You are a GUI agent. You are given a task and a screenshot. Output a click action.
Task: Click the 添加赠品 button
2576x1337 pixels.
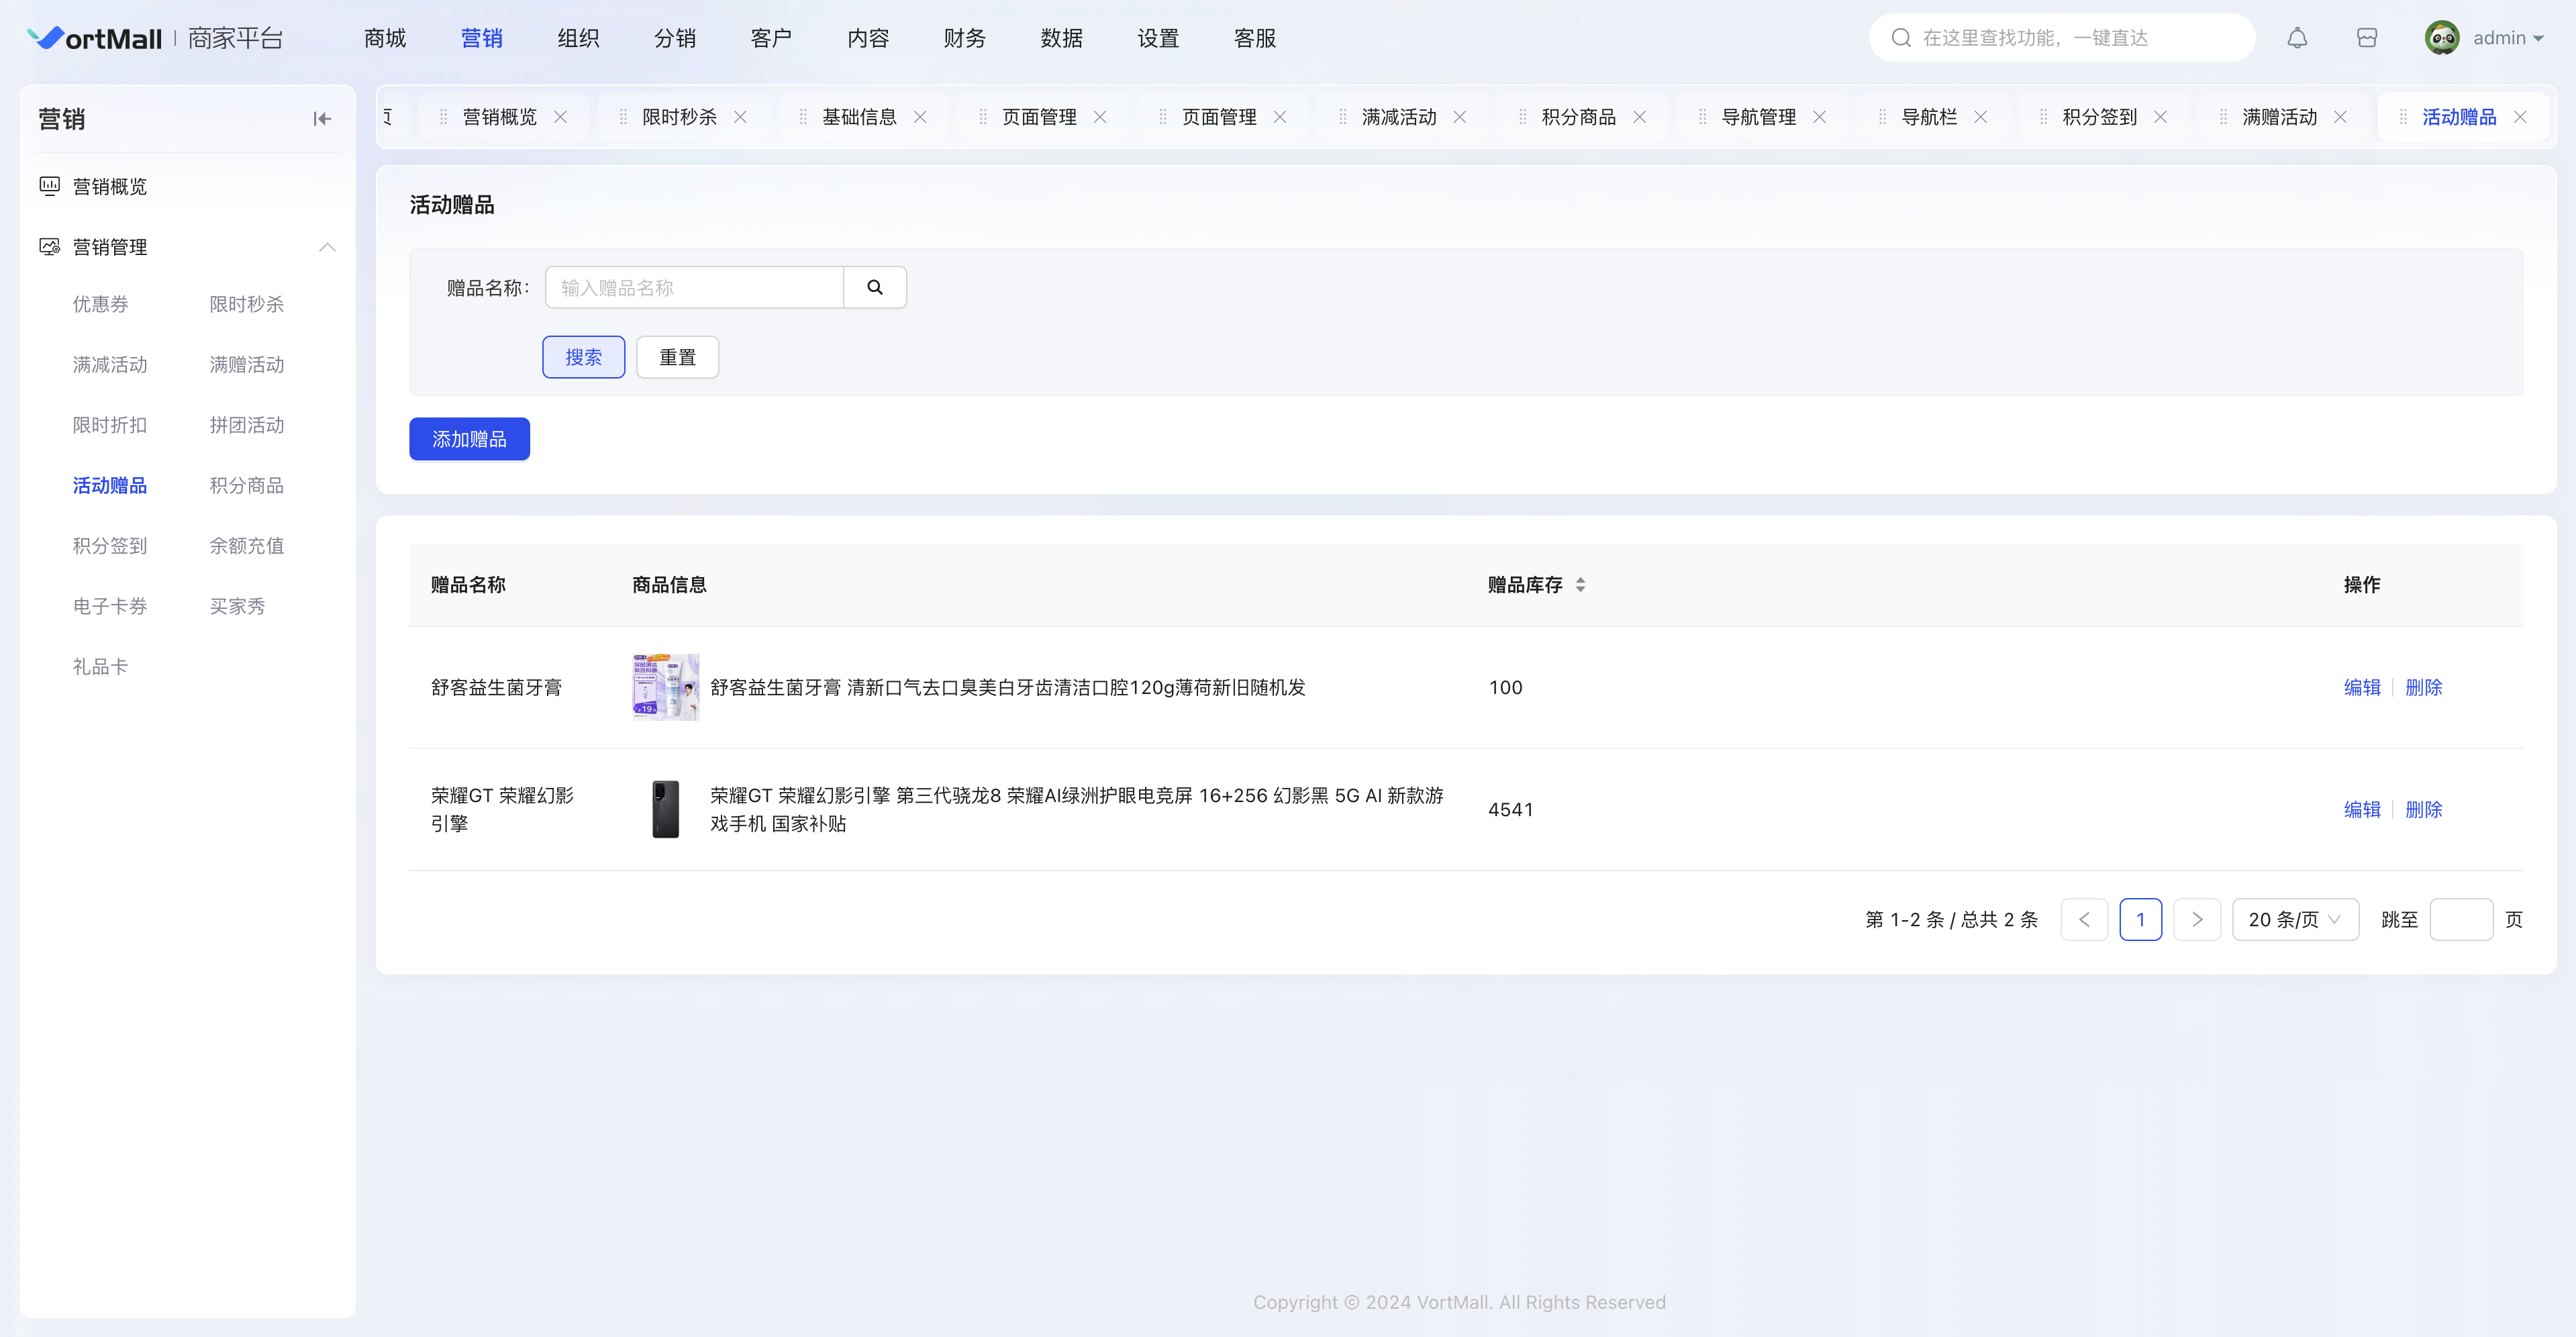469,439
